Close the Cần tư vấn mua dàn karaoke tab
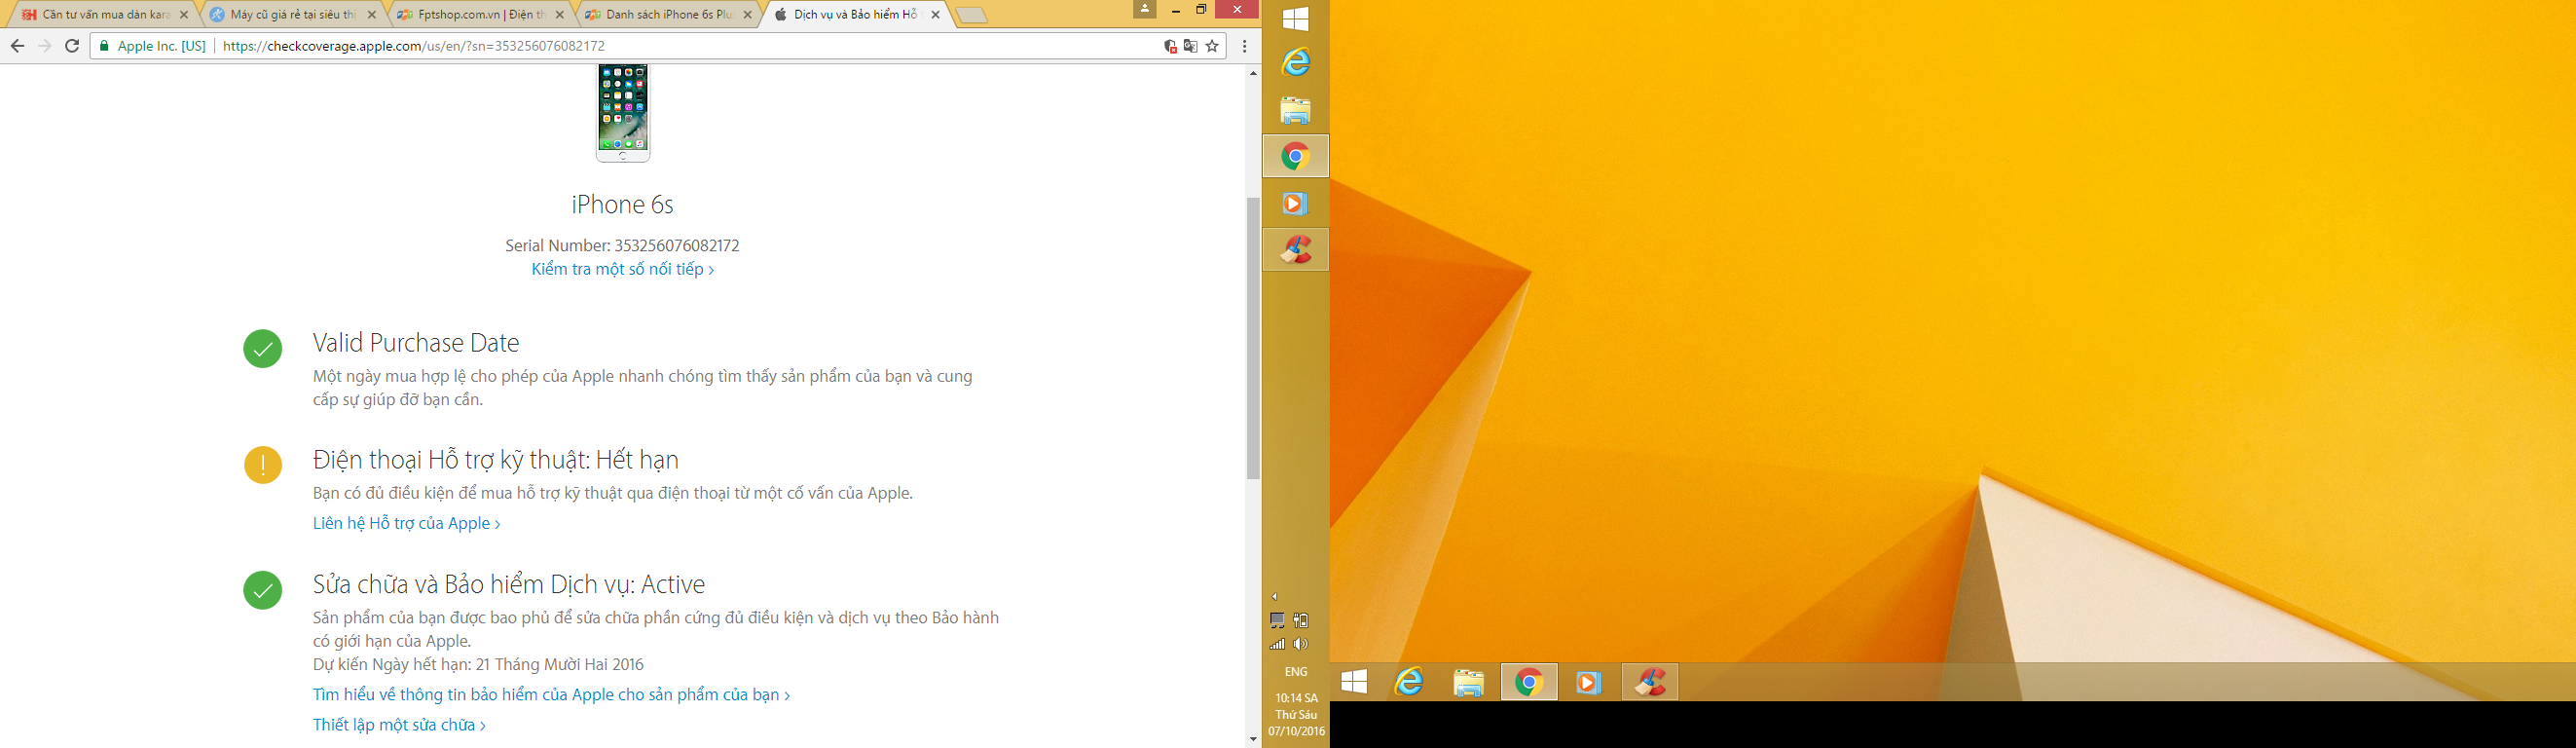2576x748 pixels. point(183,15)
